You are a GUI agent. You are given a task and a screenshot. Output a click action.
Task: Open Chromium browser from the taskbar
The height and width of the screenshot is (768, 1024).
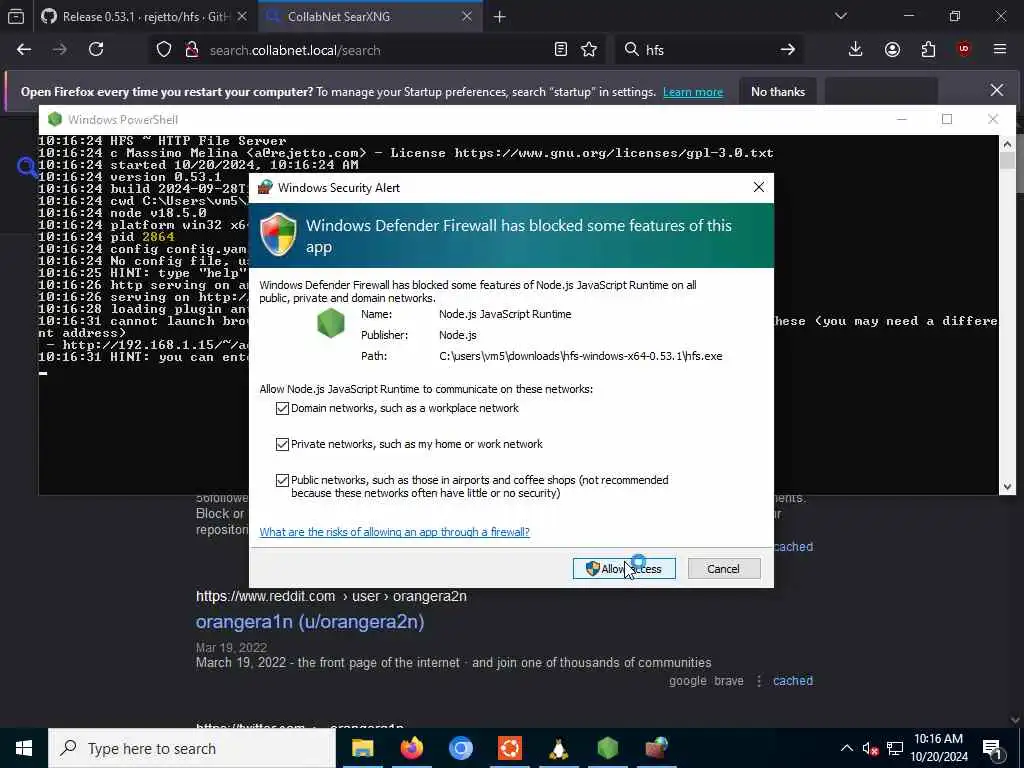460,748
